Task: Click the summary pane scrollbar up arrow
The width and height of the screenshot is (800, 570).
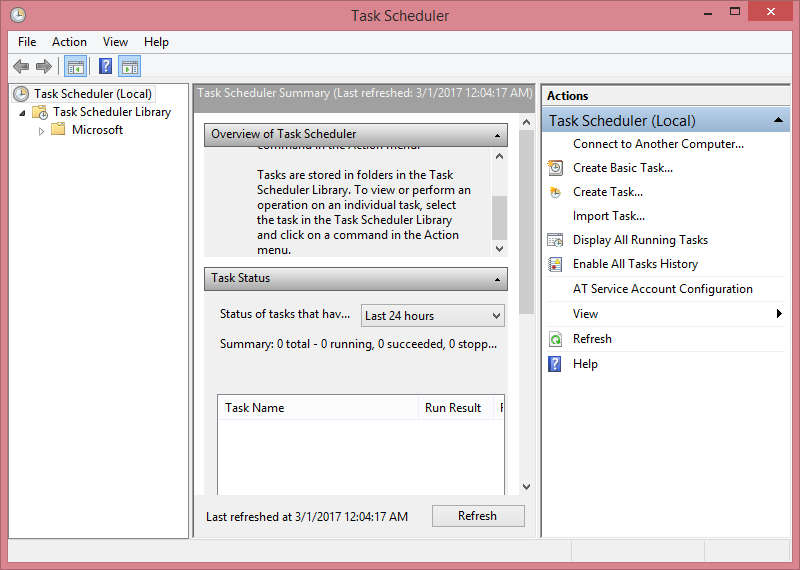Action: pyautogui.click(x=527, y=122)
